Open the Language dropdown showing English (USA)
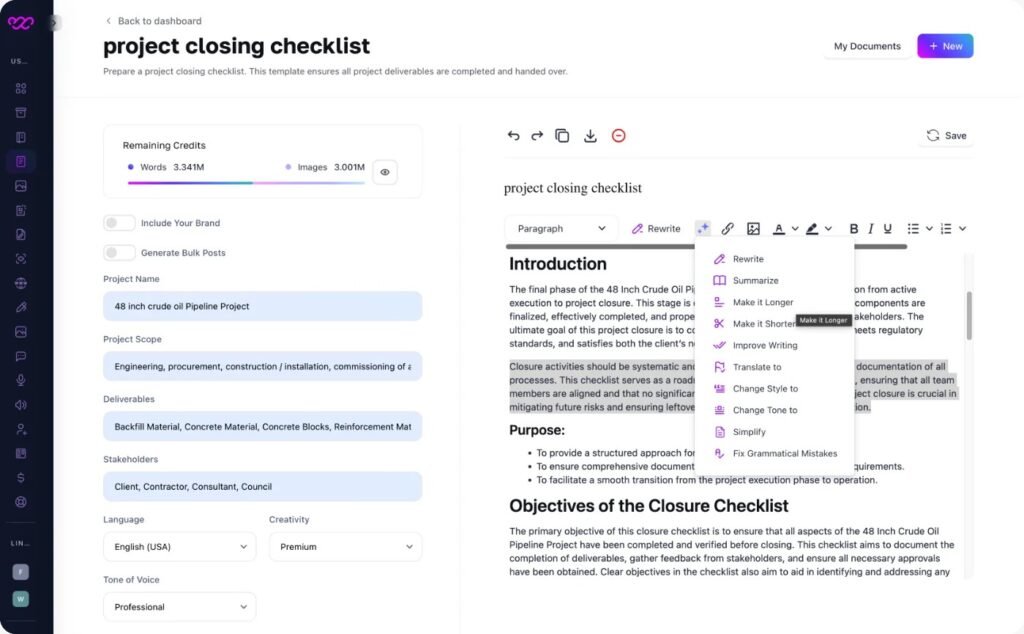The width and height of the screenshot is (1024, 634). [179, 547]
